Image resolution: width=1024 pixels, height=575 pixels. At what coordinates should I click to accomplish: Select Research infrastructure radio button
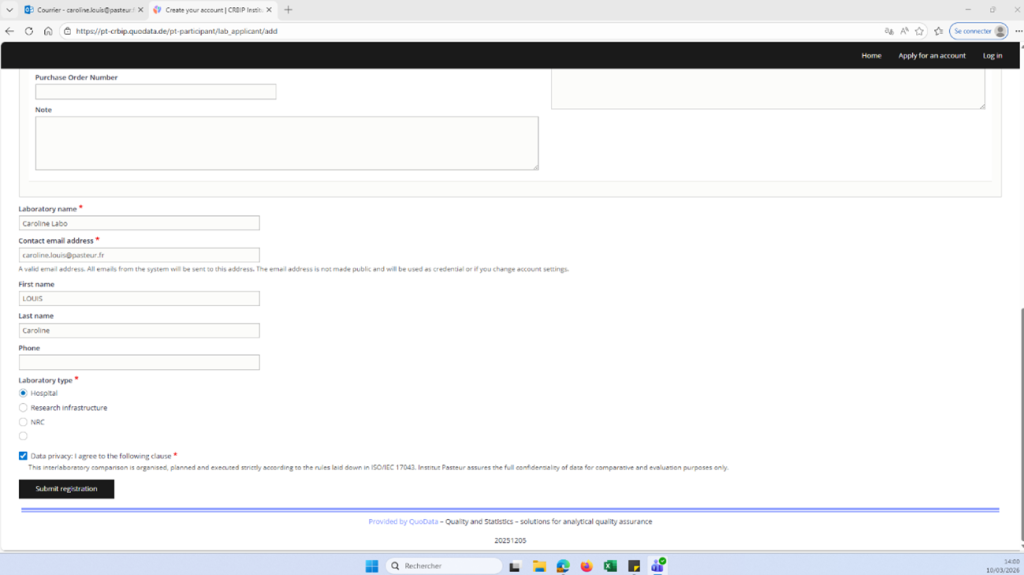tap(23, 407)
